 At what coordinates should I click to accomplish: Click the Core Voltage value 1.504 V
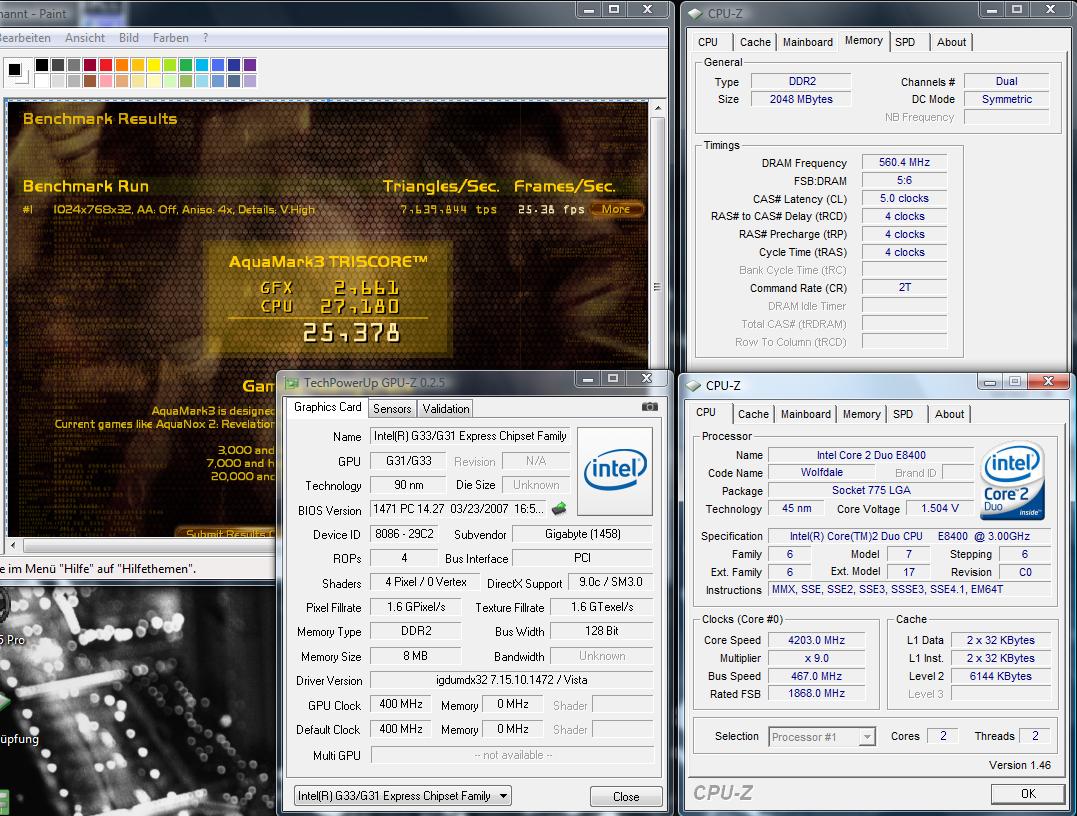[x=939, y=508]
